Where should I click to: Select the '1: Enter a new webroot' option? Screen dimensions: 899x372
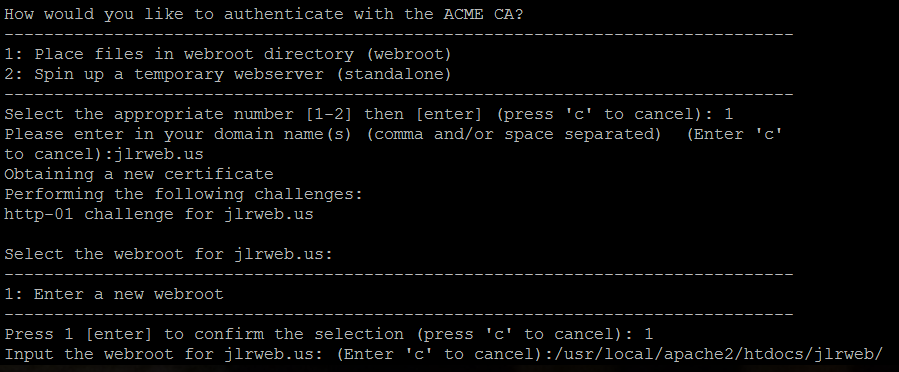[x=114, y=294]
